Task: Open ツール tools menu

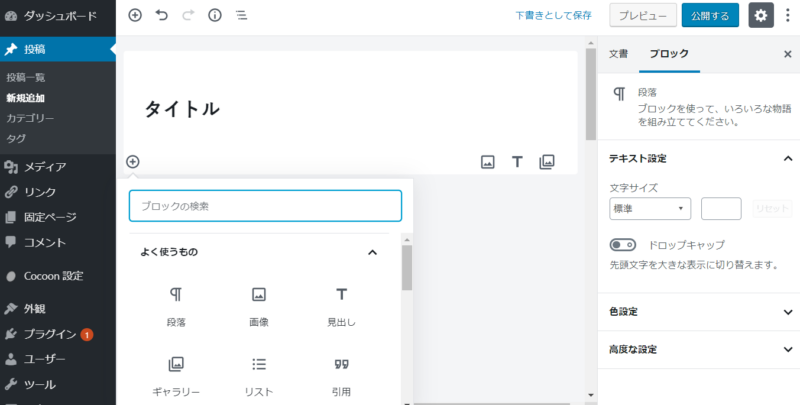Action: click(x=58, y=384)
